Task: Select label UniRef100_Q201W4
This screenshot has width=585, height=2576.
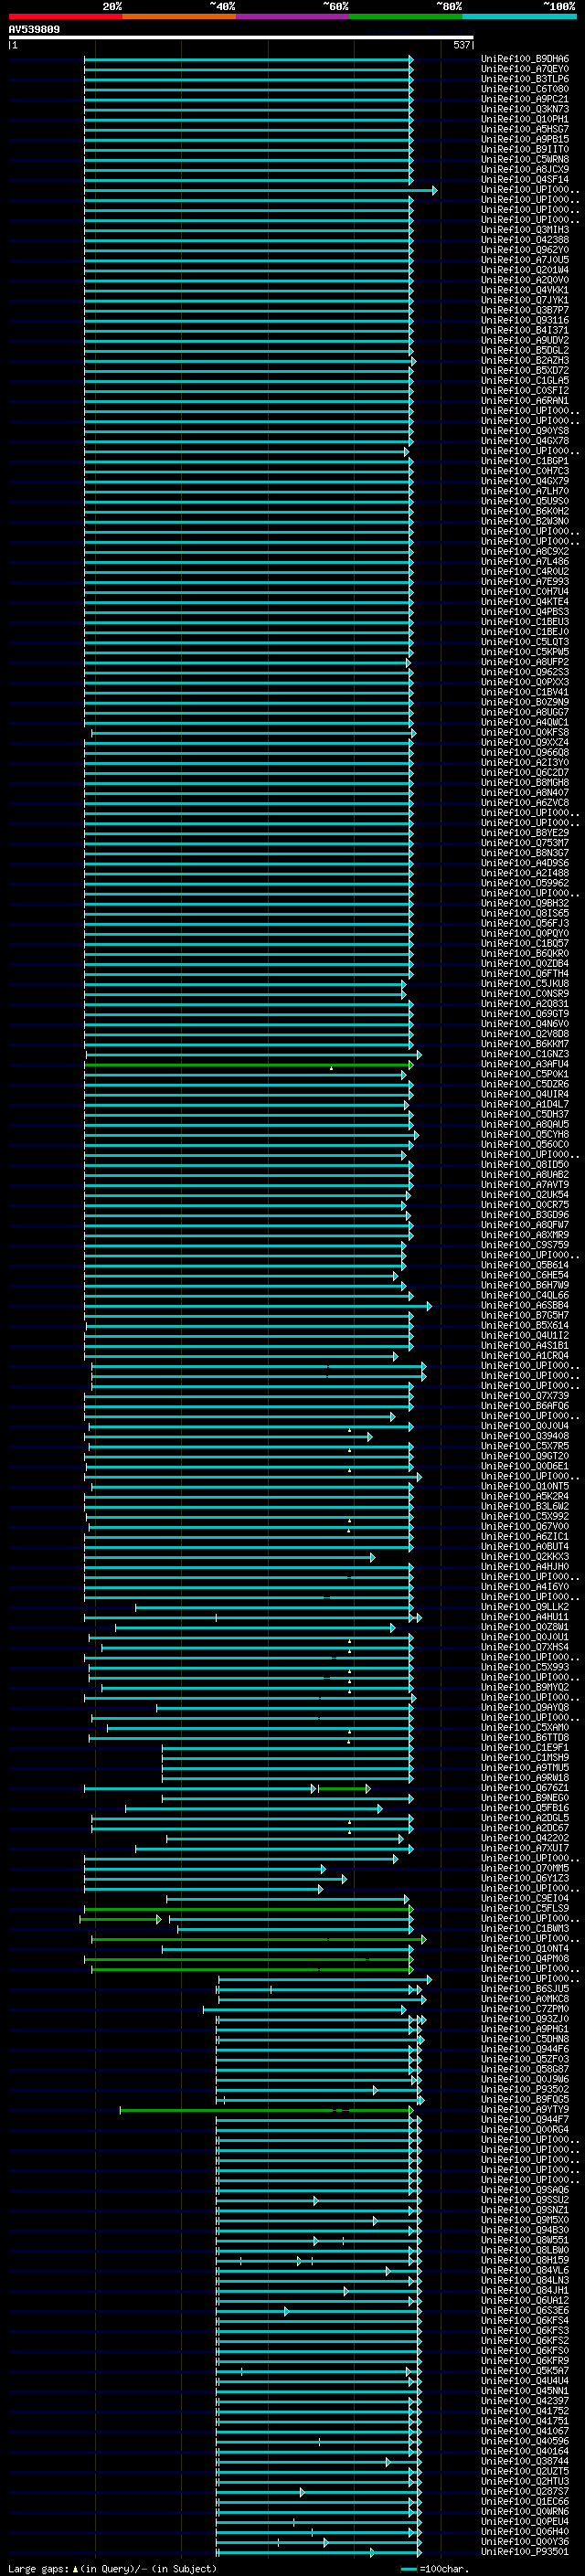Action: tap(525, 270)
